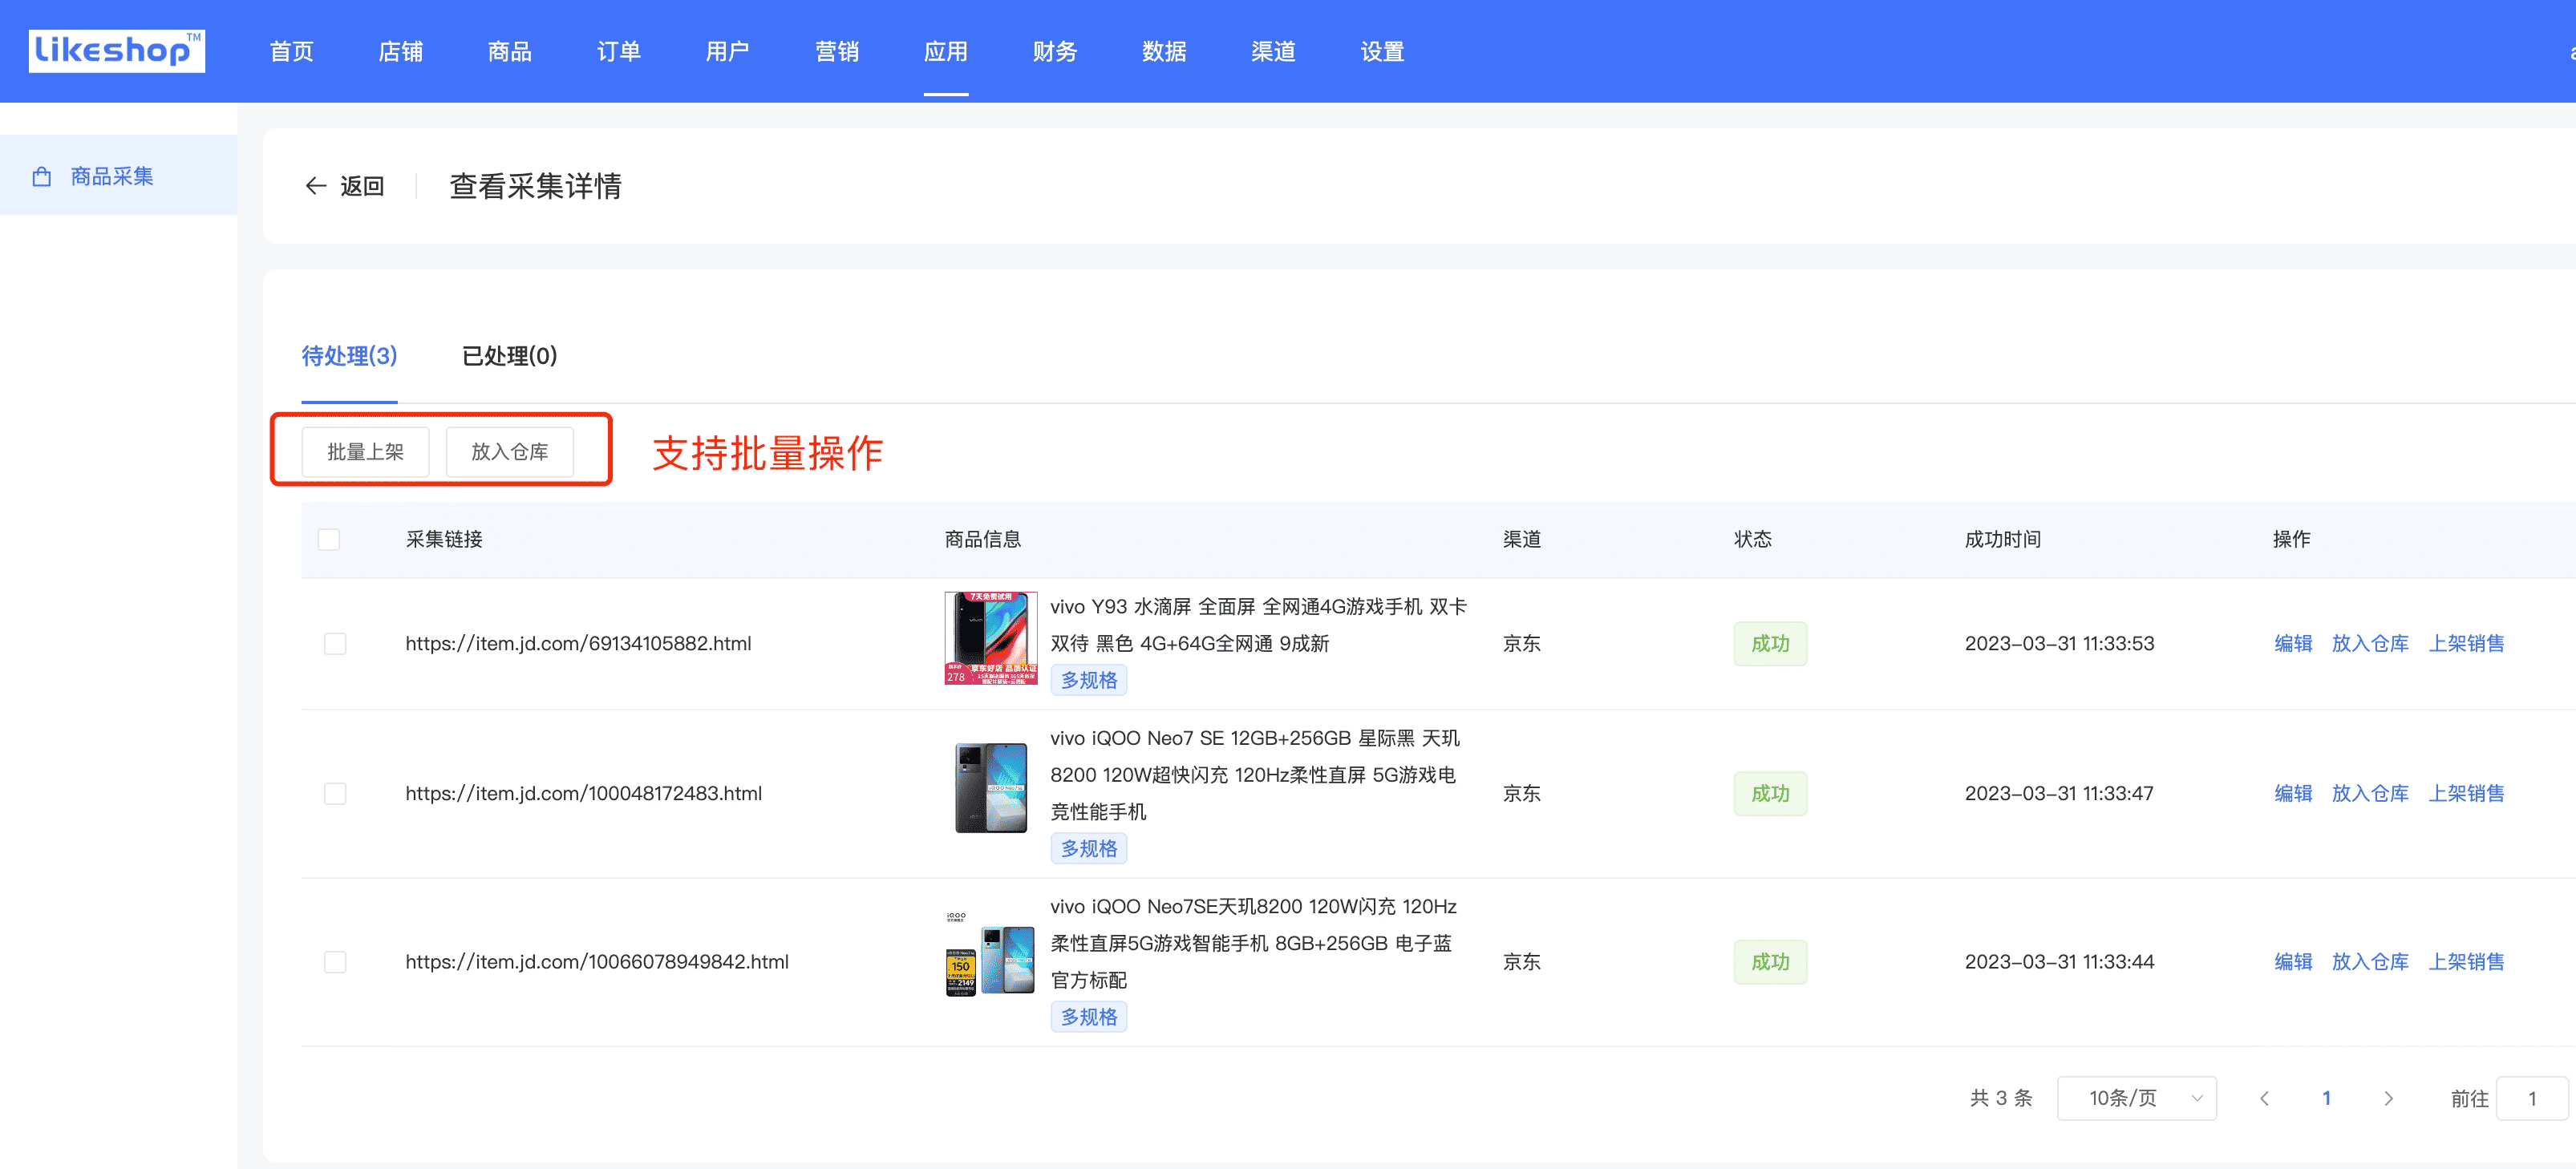The image size is (2576, 1169).
Task: Go to previous page arrow in pagination
Action: coord(2264,1098)
